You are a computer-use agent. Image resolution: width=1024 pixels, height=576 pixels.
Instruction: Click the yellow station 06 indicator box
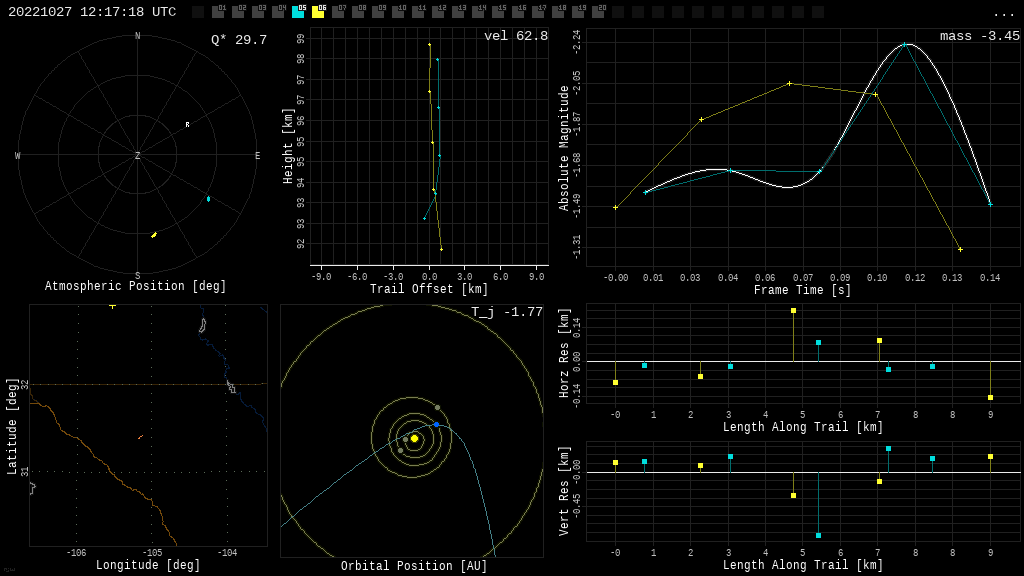pos(318,12)
